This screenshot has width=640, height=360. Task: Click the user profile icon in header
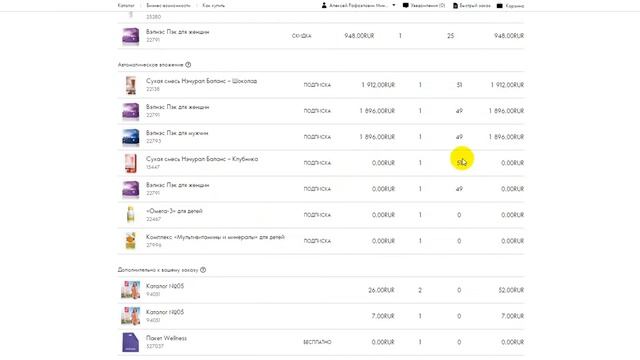coord(324,5)
